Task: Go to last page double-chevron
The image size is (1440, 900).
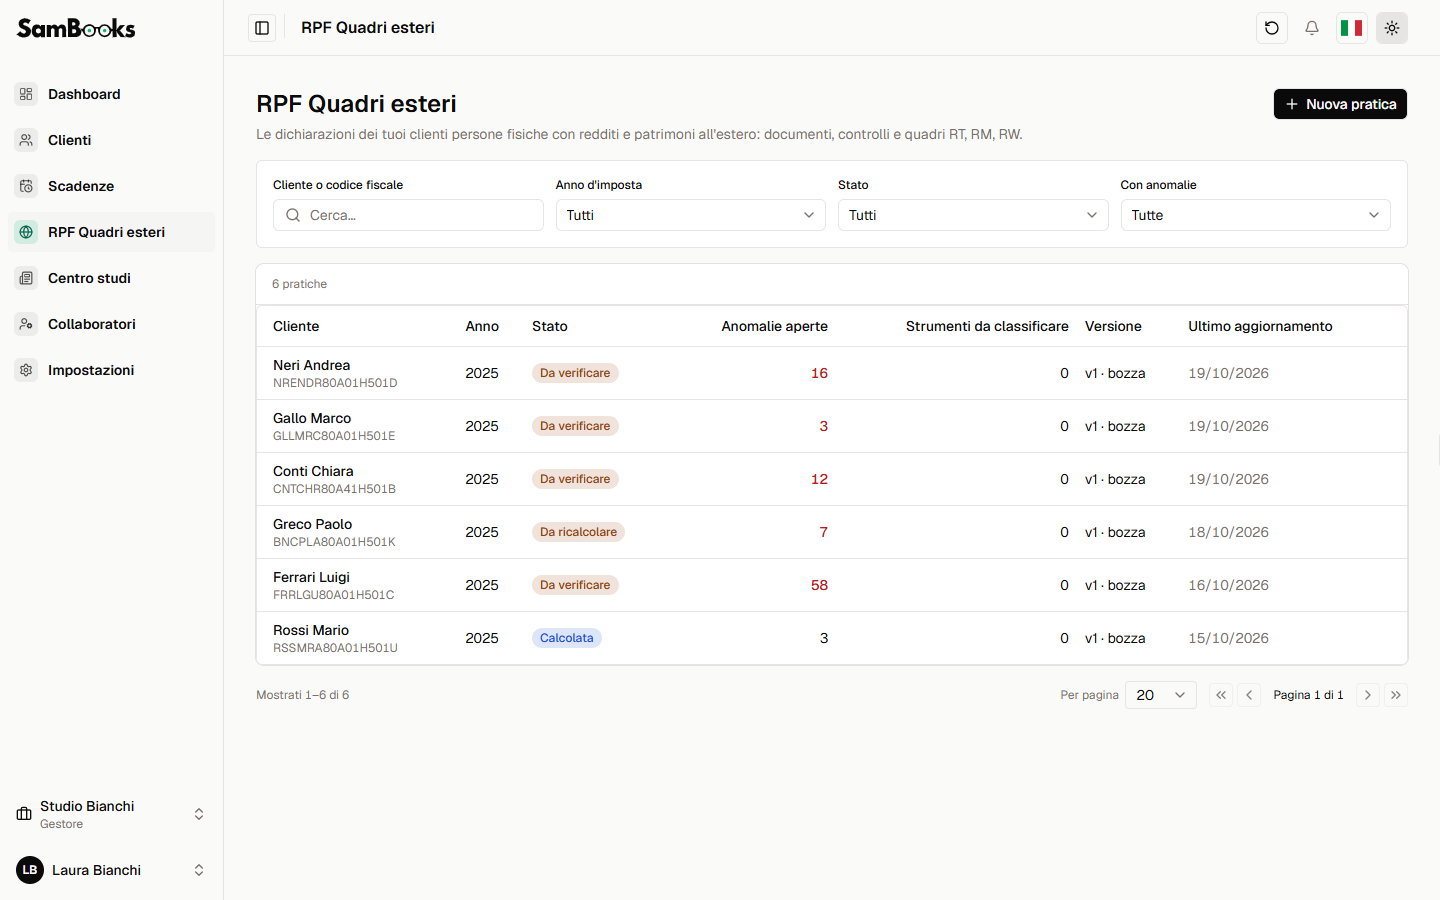Action: click(1396, 695)
